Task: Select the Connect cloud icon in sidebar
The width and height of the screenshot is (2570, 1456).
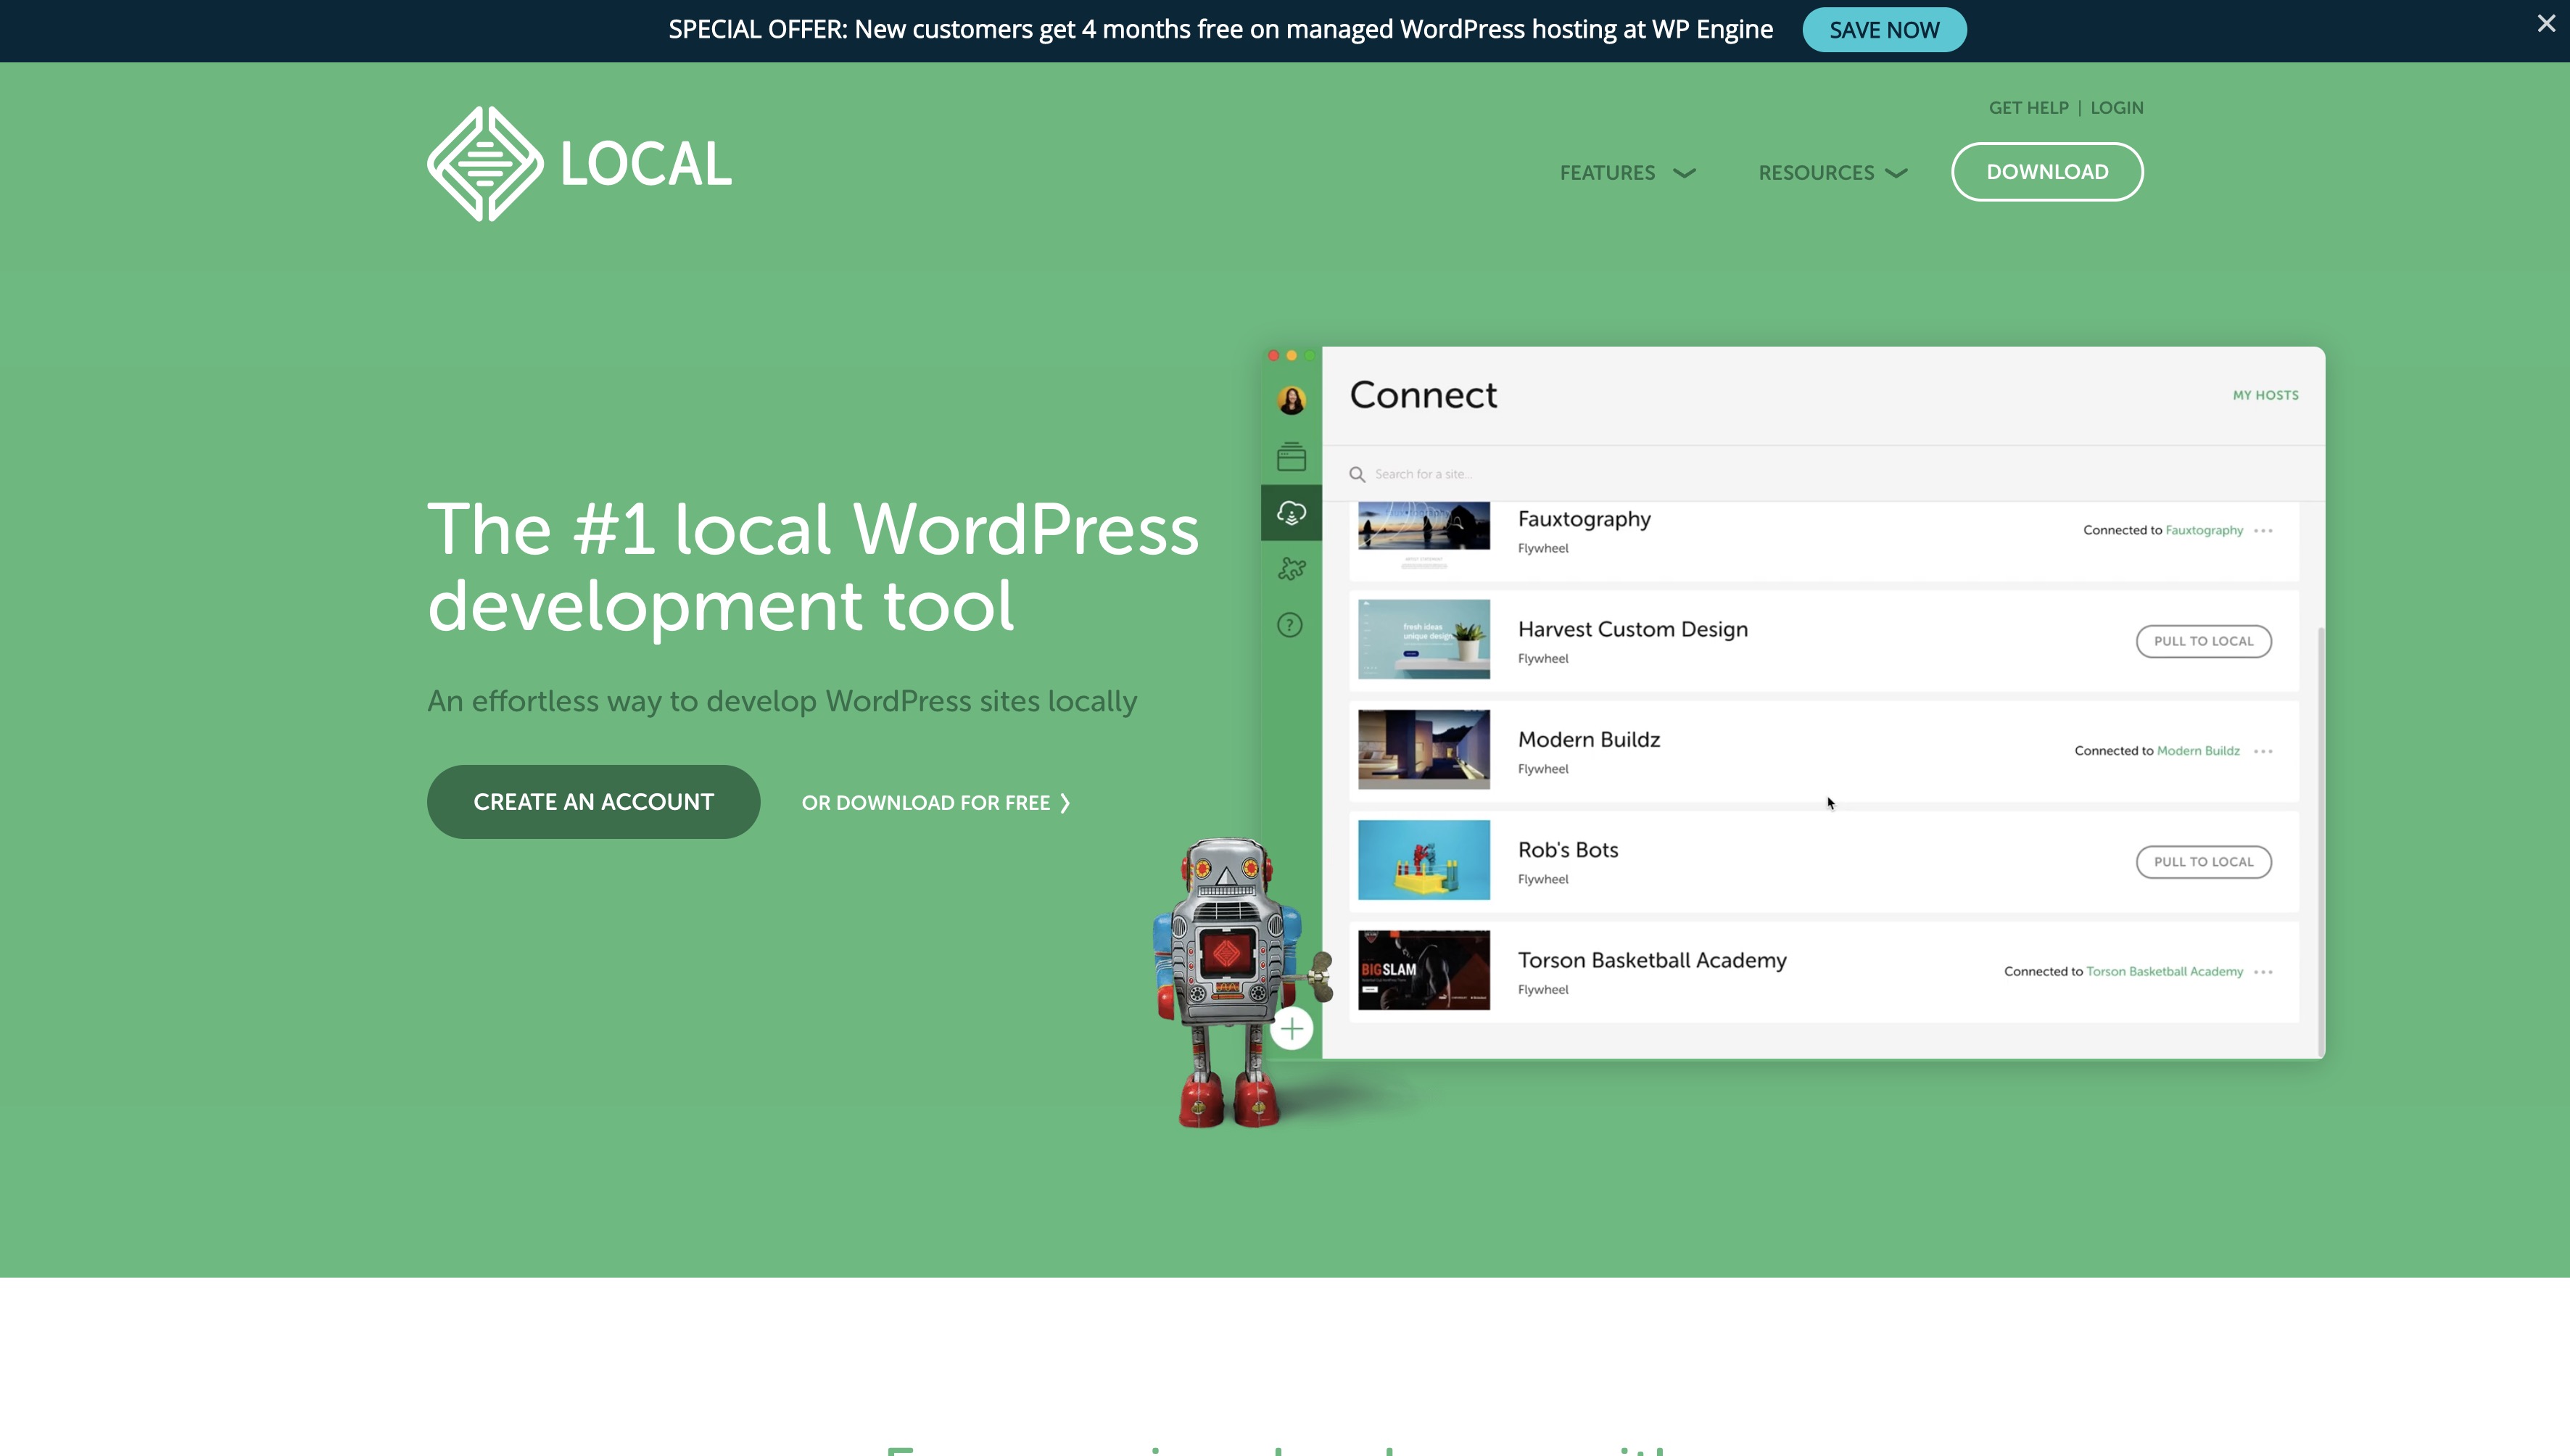Action: pyautogui.click(x=1291, y=513)
